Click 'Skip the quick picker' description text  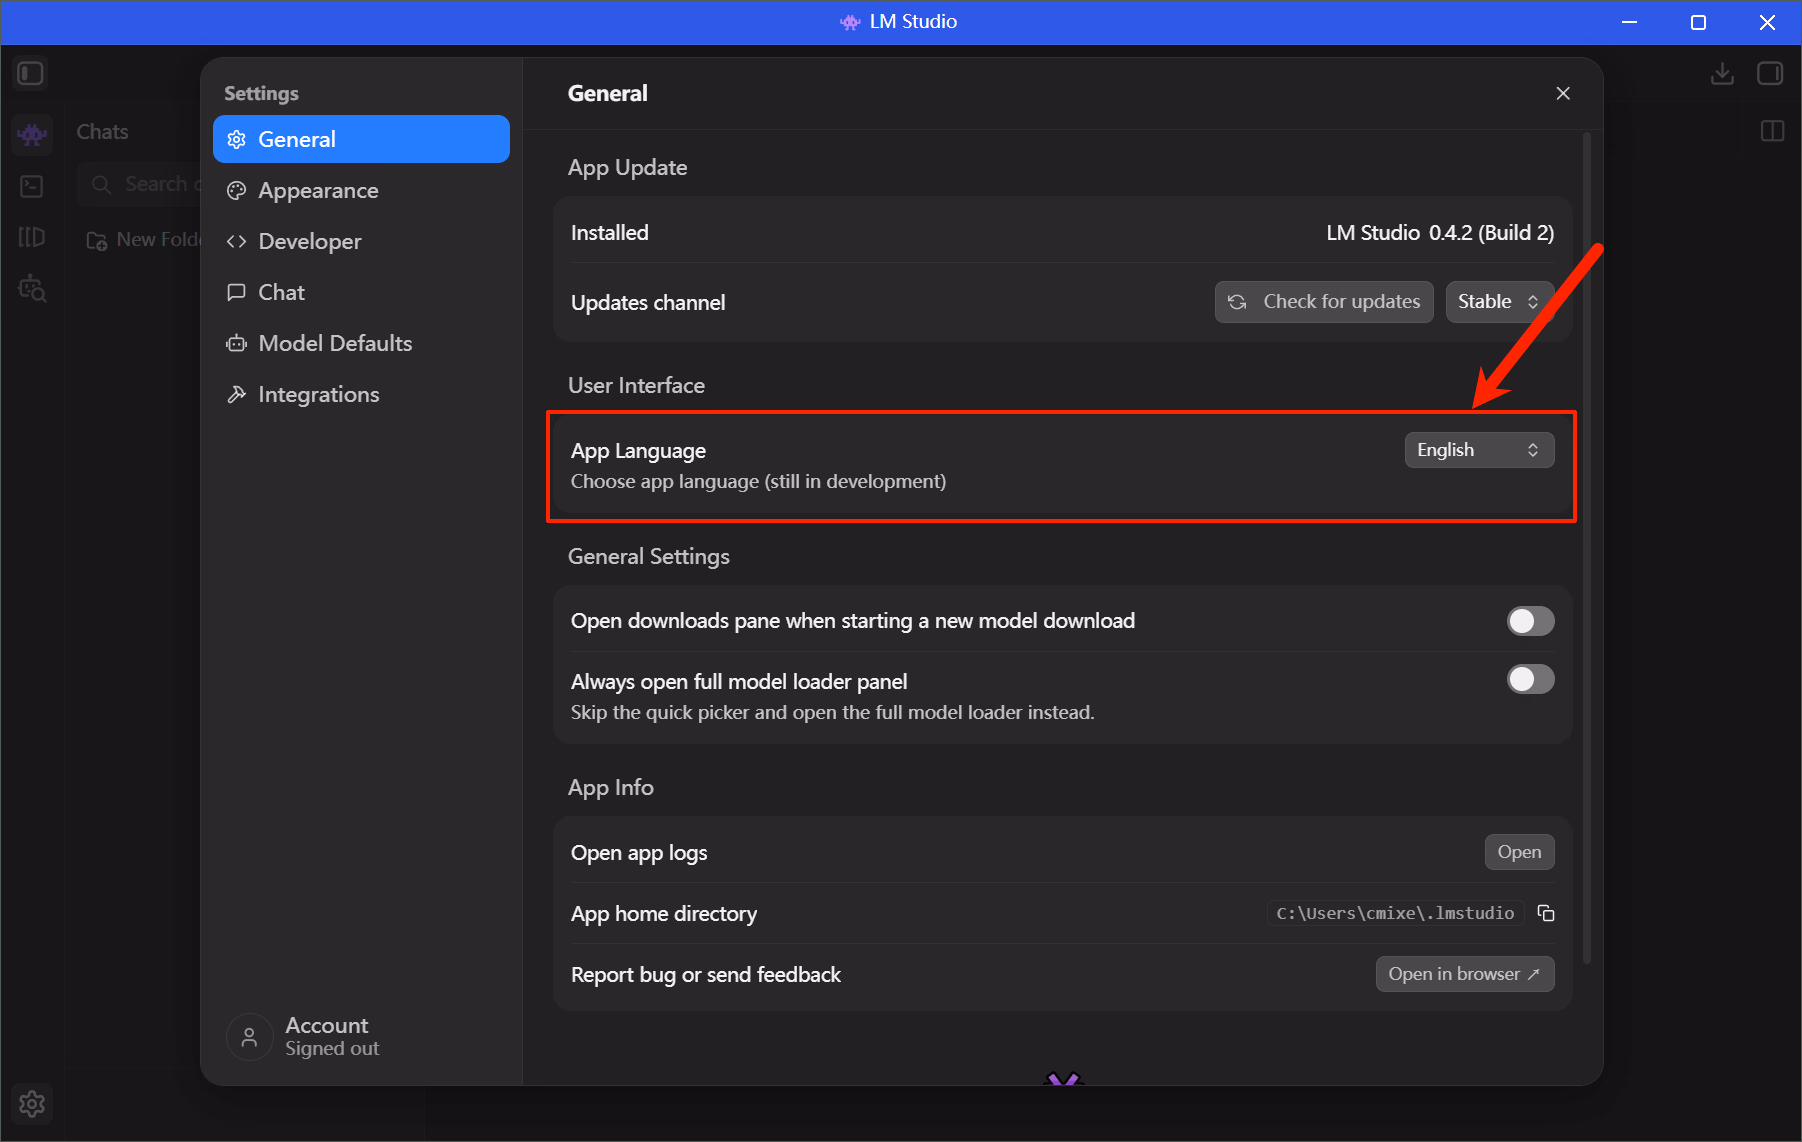coord(832,712)
